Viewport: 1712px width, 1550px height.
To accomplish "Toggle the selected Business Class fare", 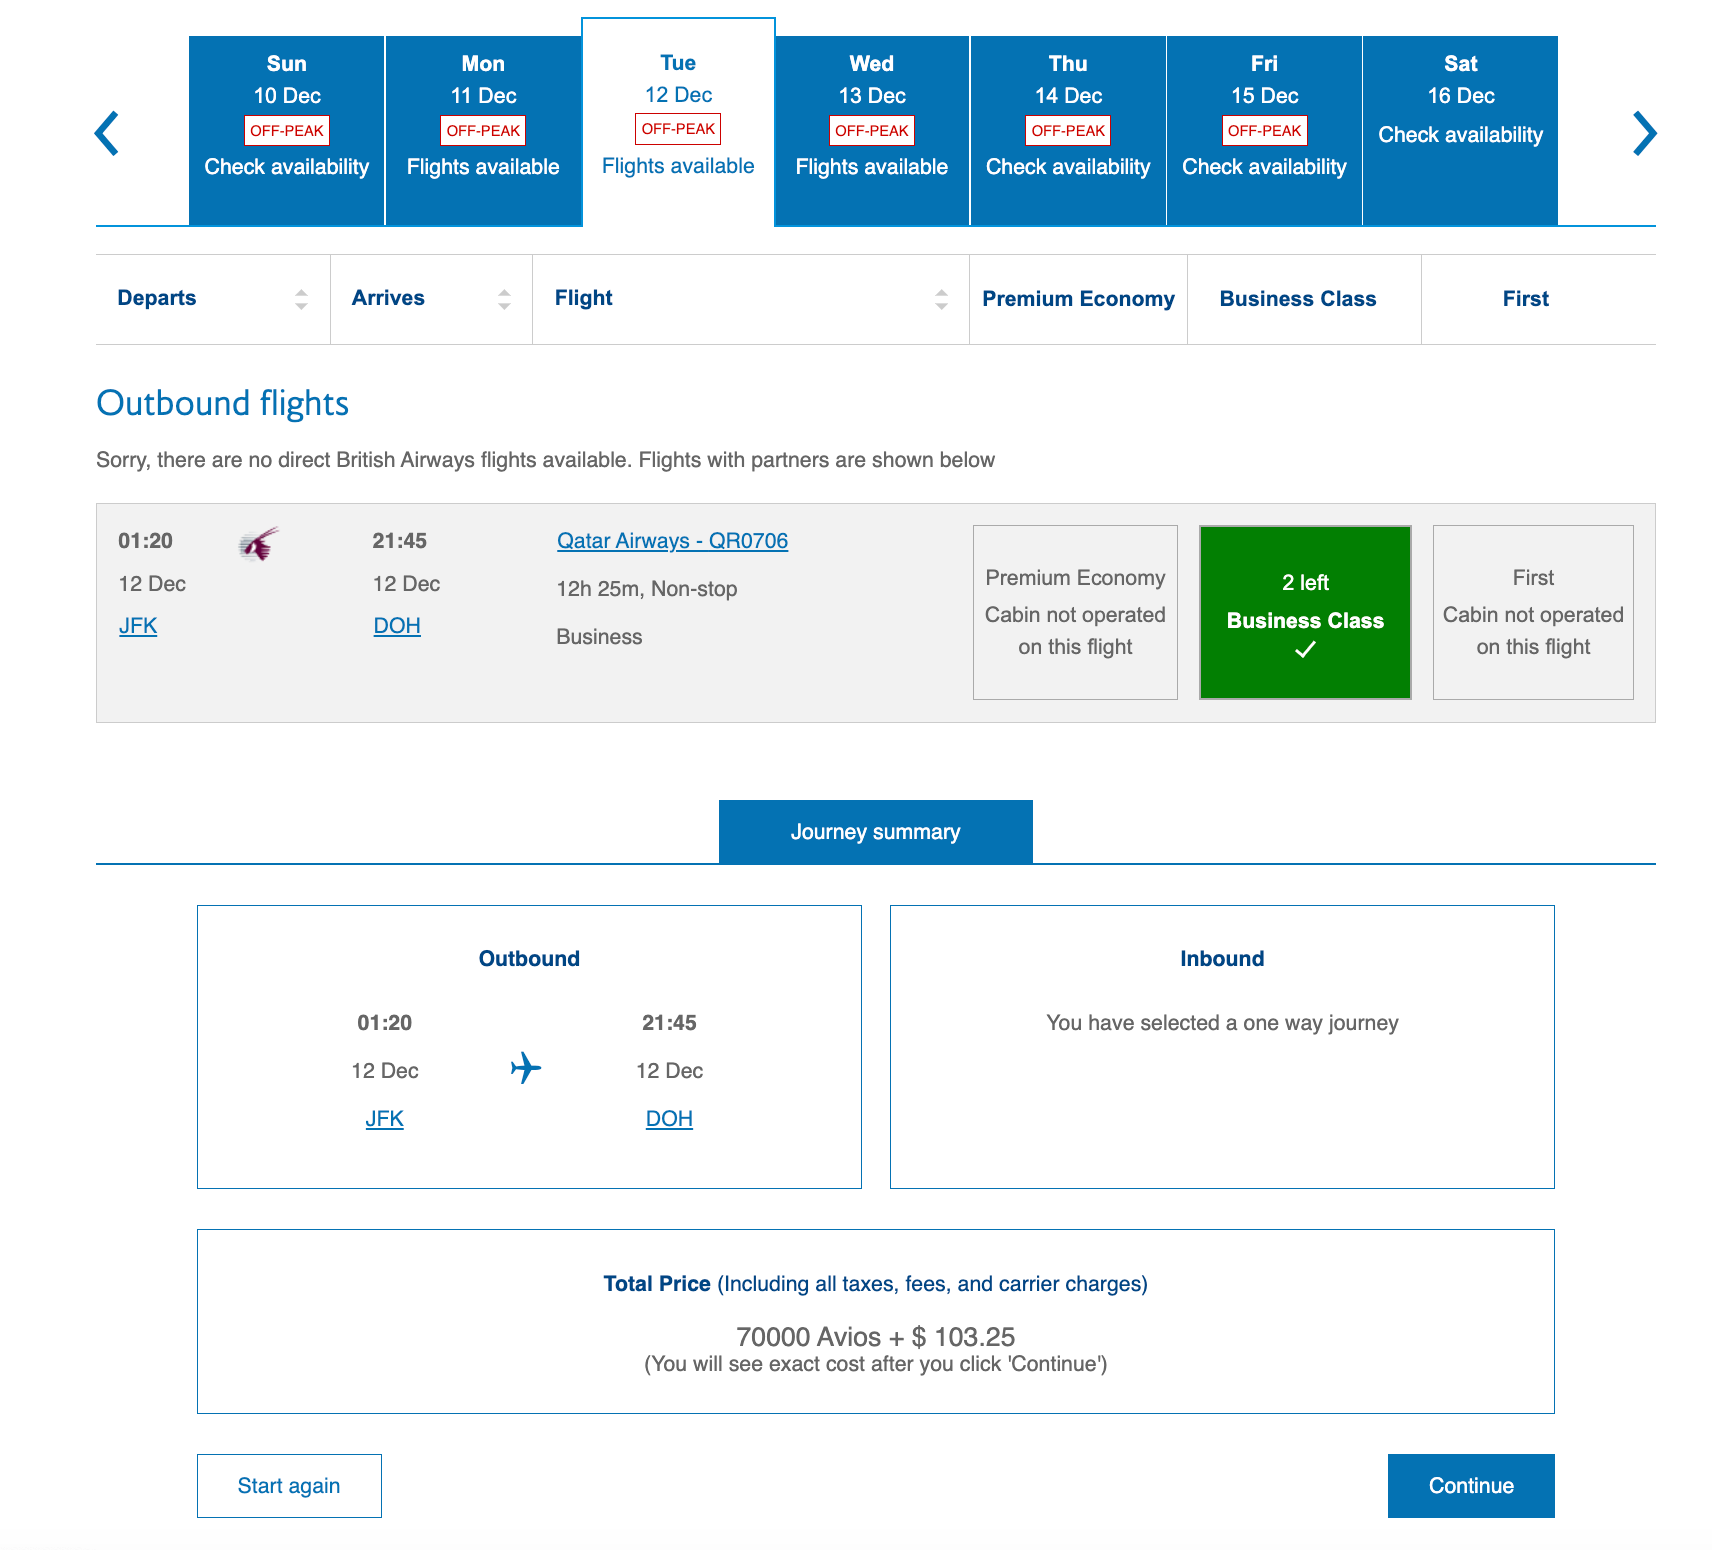I will 1304,612.
